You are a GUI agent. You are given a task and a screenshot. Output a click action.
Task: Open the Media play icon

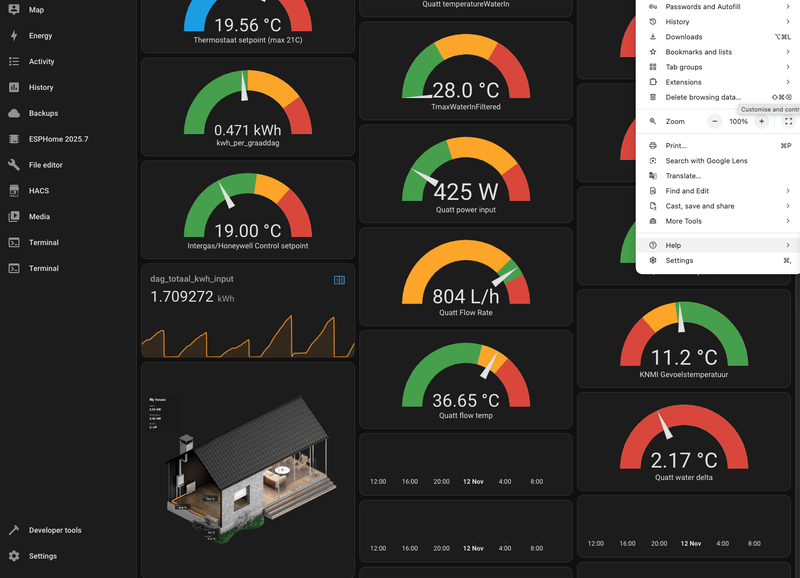tap(14, 216)
